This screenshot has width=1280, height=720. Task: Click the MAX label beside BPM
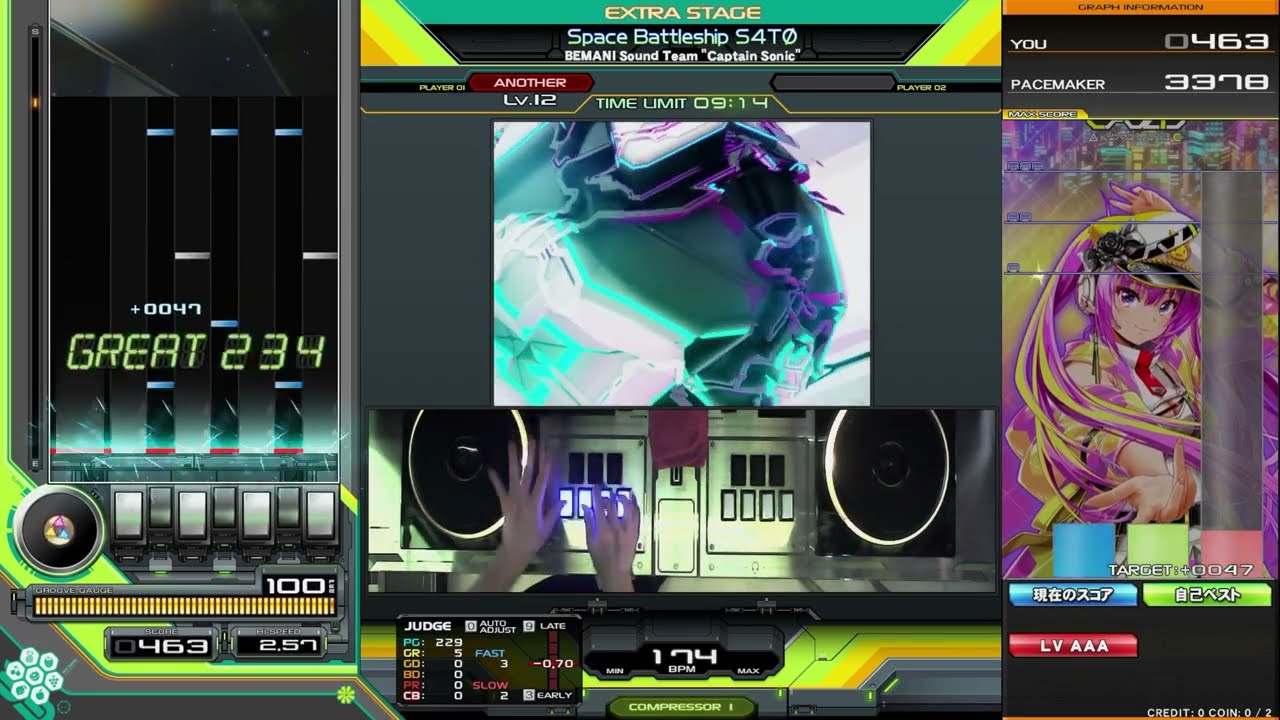(749, 670)
